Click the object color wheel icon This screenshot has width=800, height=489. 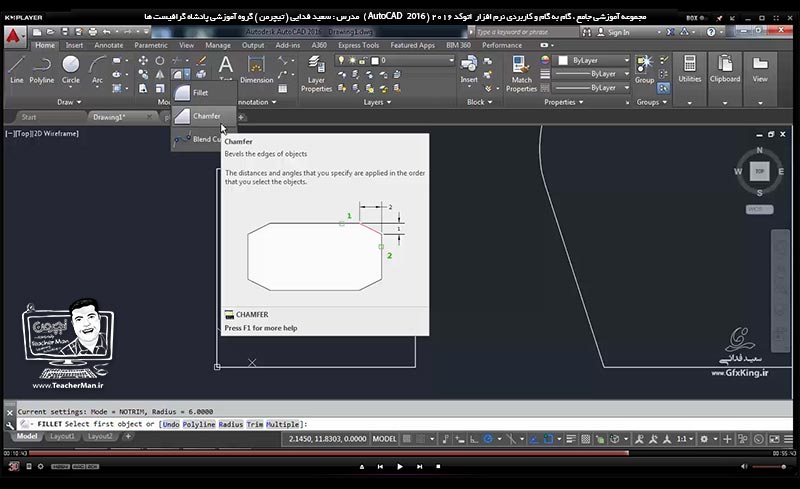[545, 60]
